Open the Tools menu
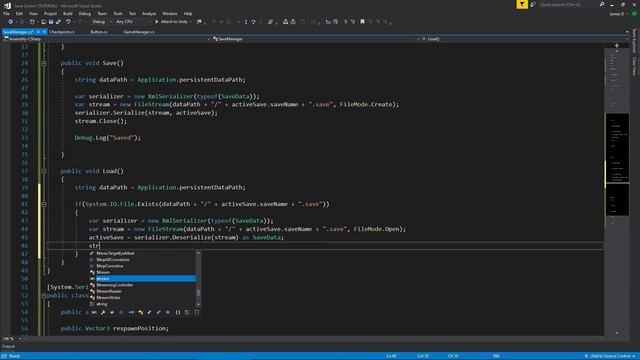Image resolution: width=640 pixels, height=360 pixels. (118, 13)
